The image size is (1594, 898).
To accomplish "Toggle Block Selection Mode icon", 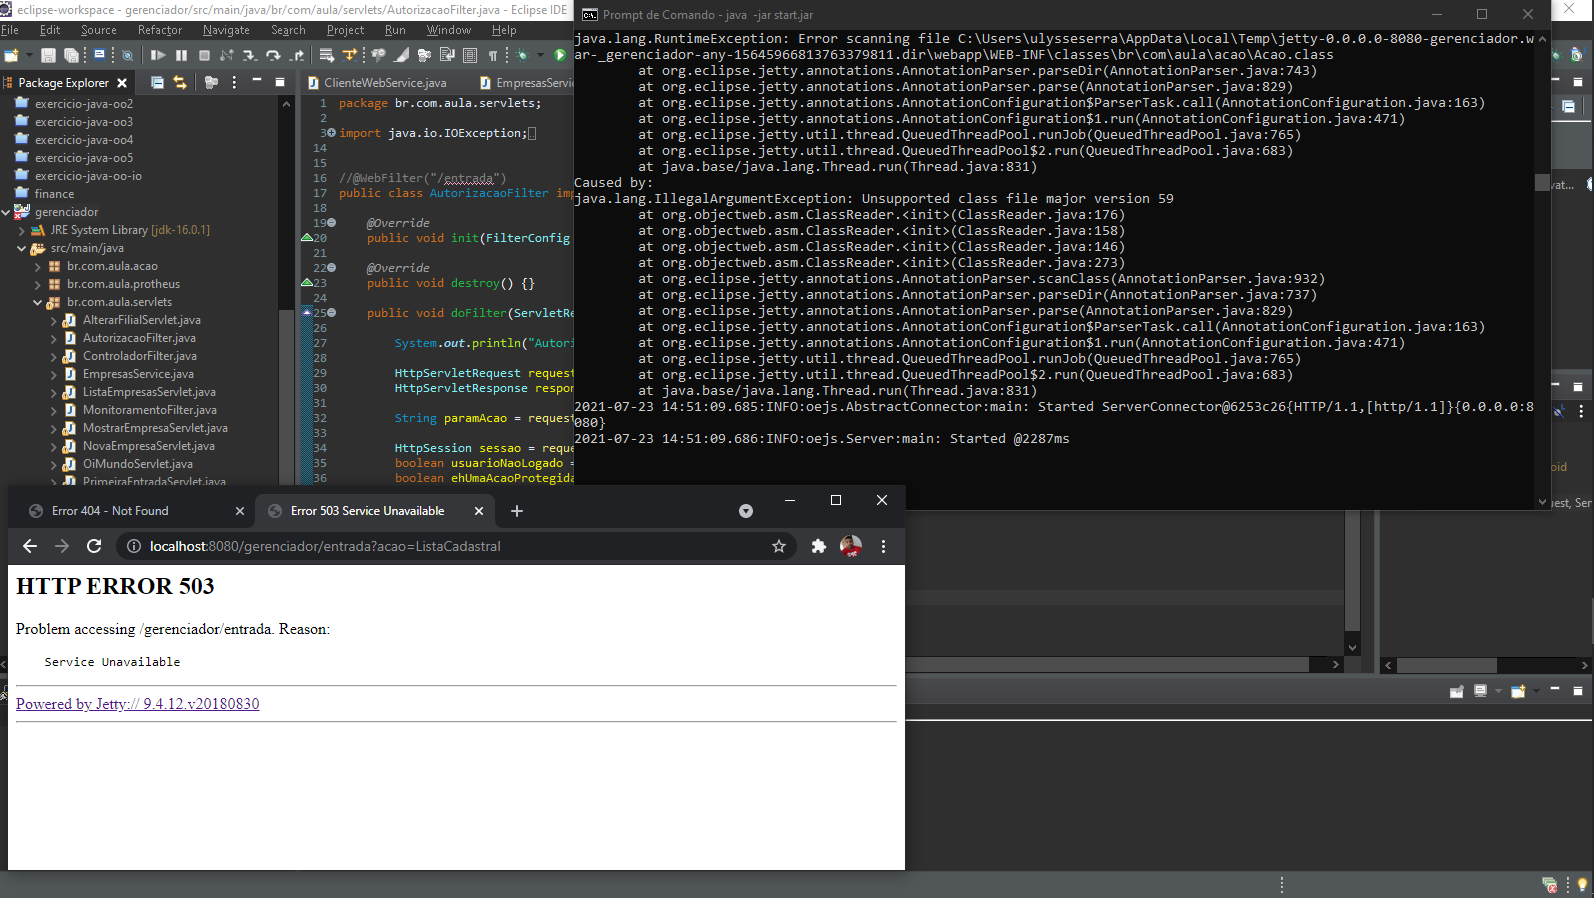I will (470, 55).
